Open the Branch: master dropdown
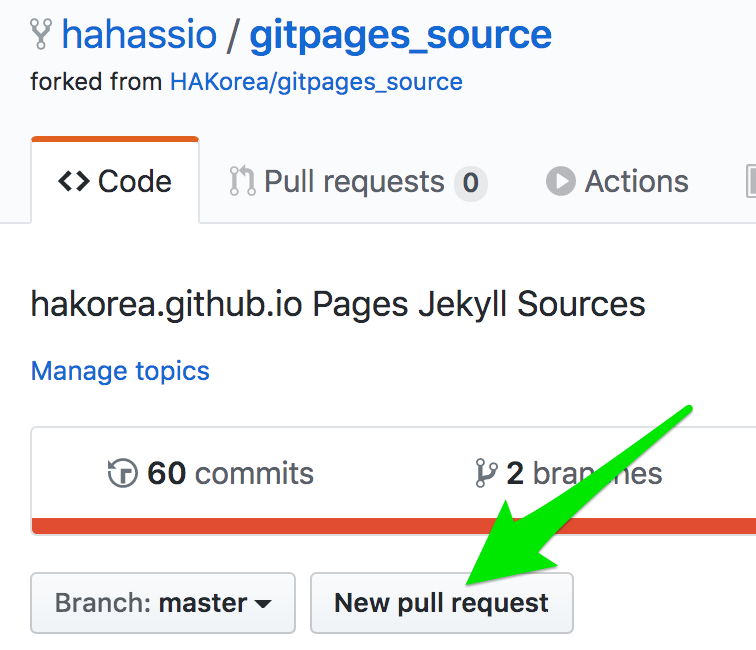Image resolution: width=756 pixels, height=650 pixels. [163, 603]
